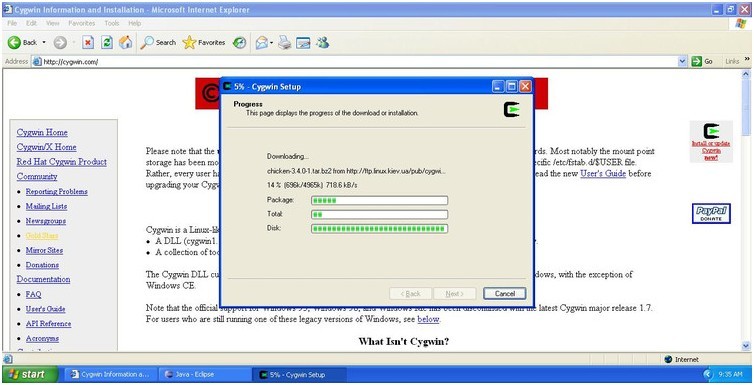Click the Stop loading icon

88,43
